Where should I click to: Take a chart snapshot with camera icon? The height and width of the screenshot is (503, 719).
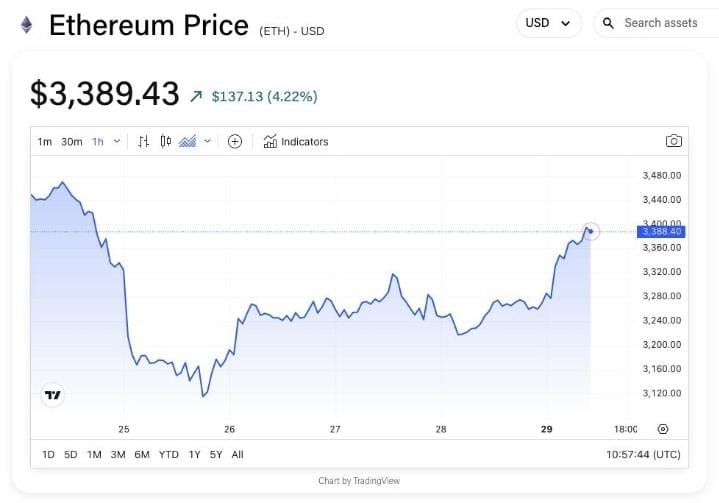(x=674, y=141)
